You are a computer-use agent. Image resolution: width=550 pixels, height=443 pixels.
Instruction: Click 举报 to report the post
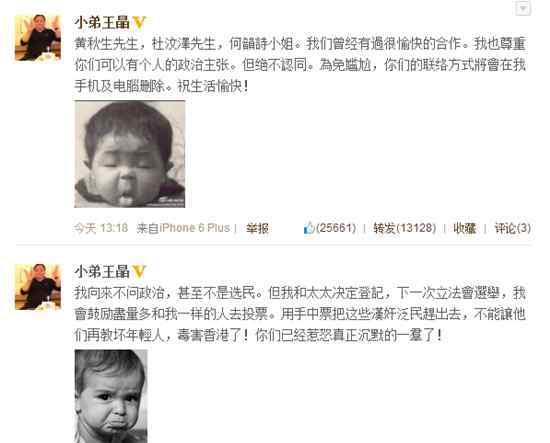pos(257,228)
